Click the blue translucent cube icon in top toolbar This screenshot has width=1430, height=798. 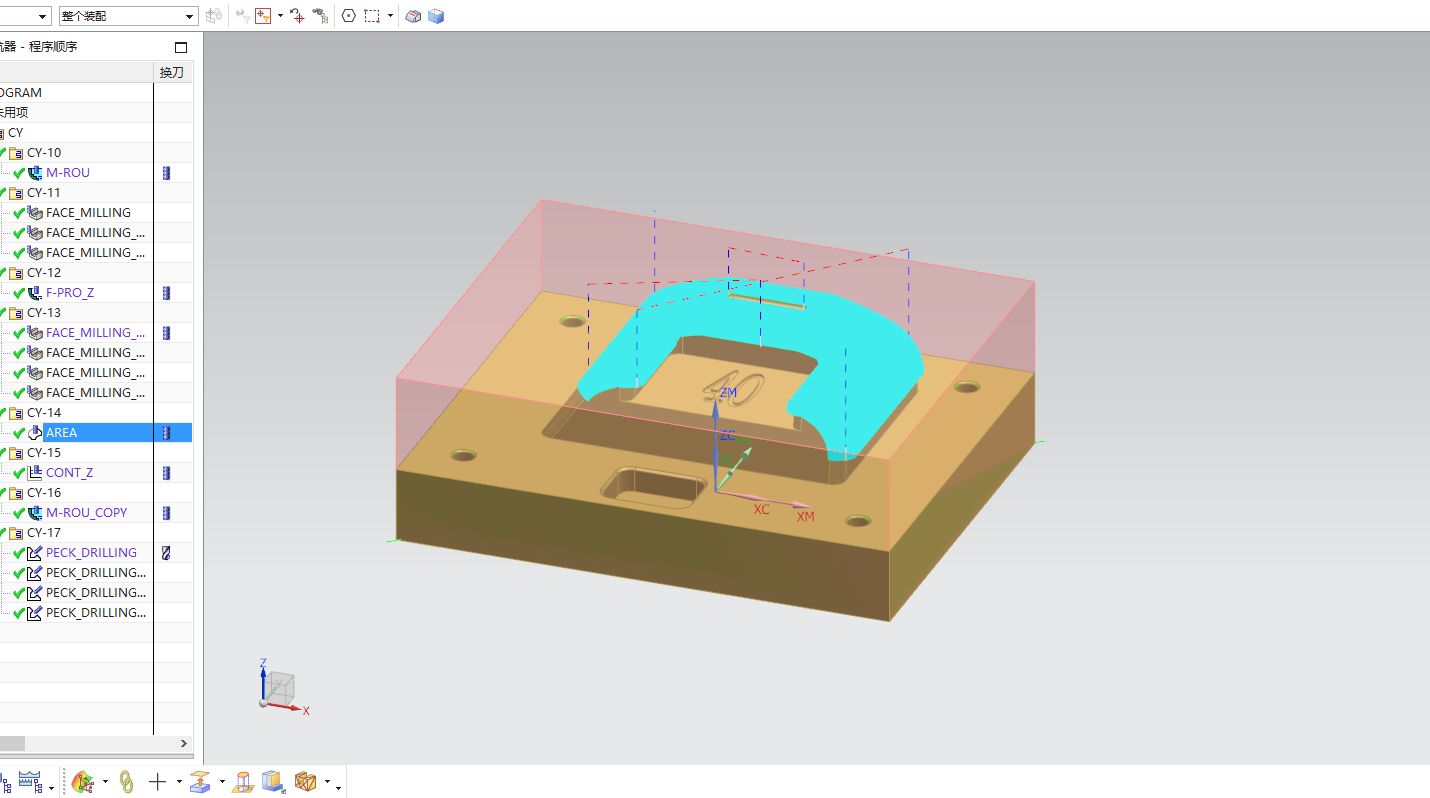[x=436, y=16]
